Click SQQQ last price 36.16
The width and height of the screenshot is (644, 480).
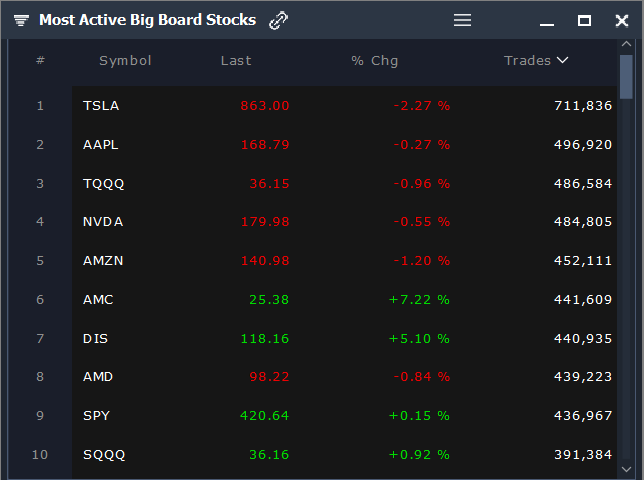click(269, 455)
